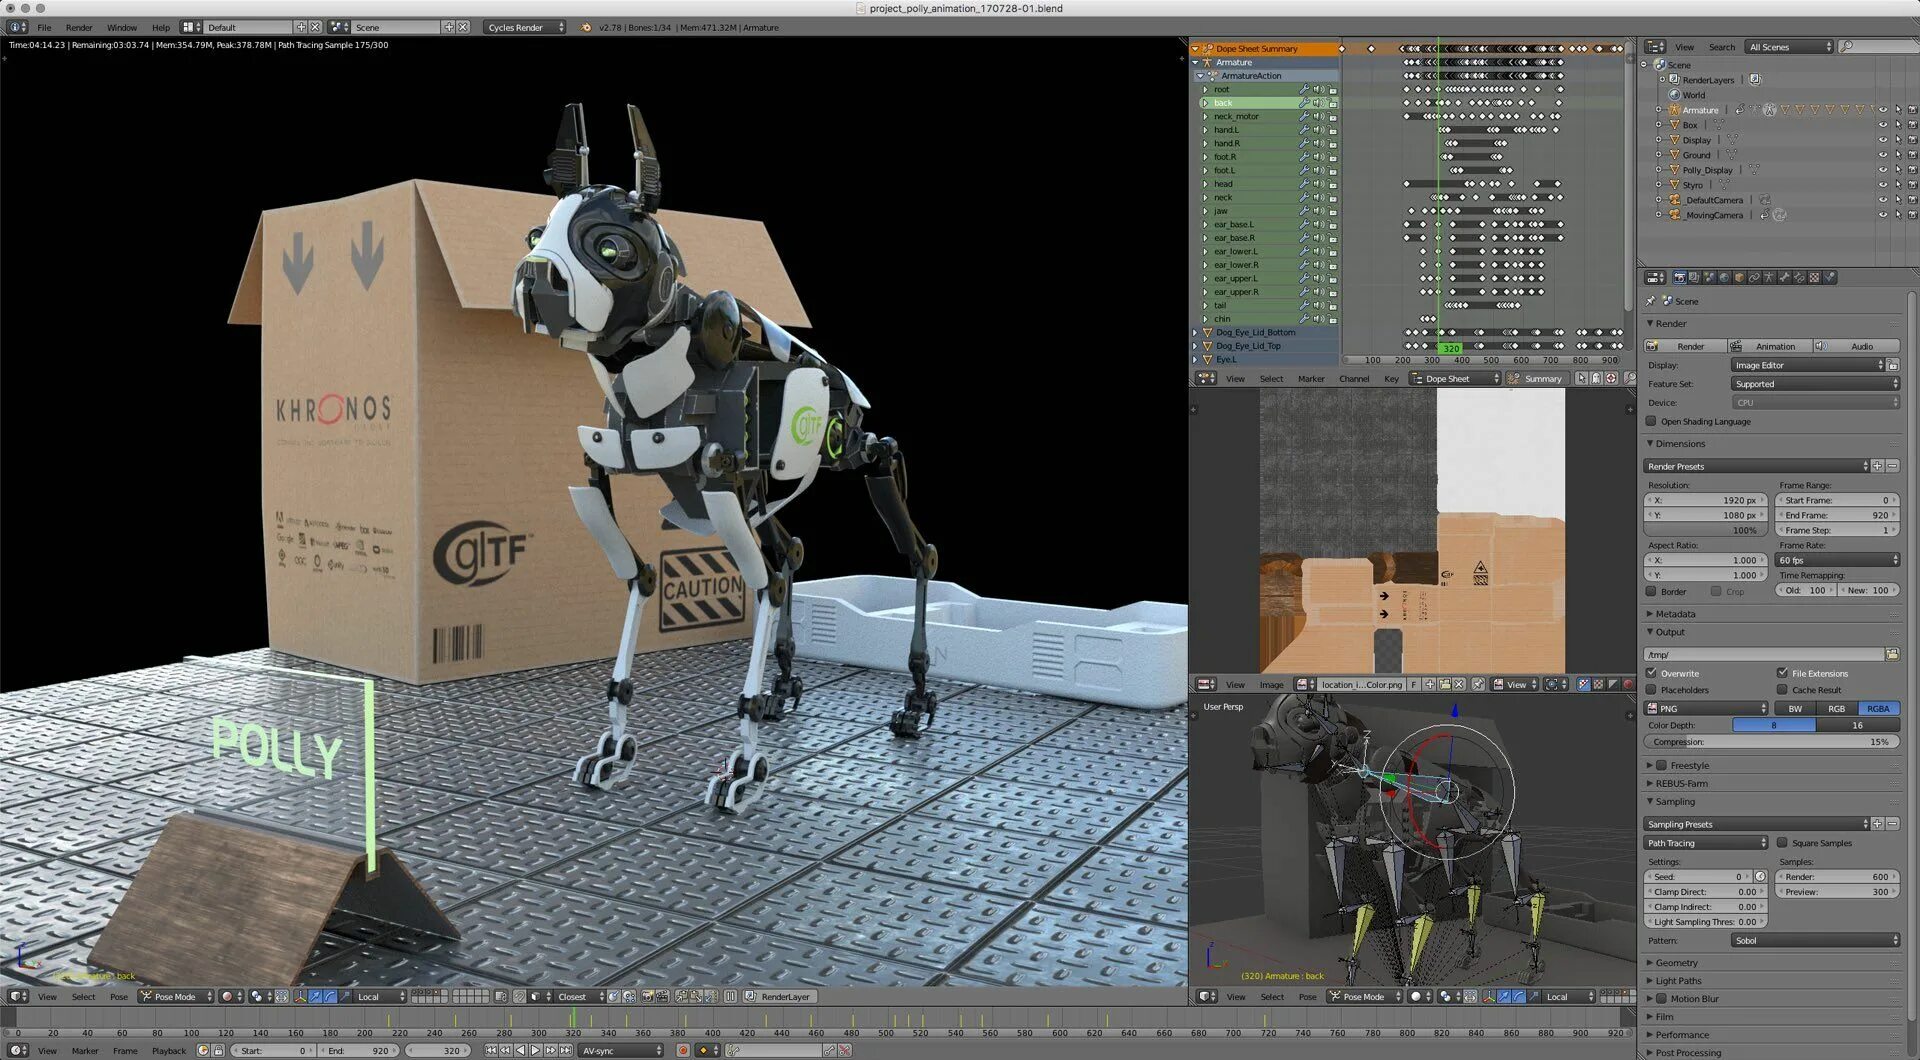This screenshot has height=1060, width=1920.
Task: Toggle the File Extensions checkbox
Action: point(1782,673)
